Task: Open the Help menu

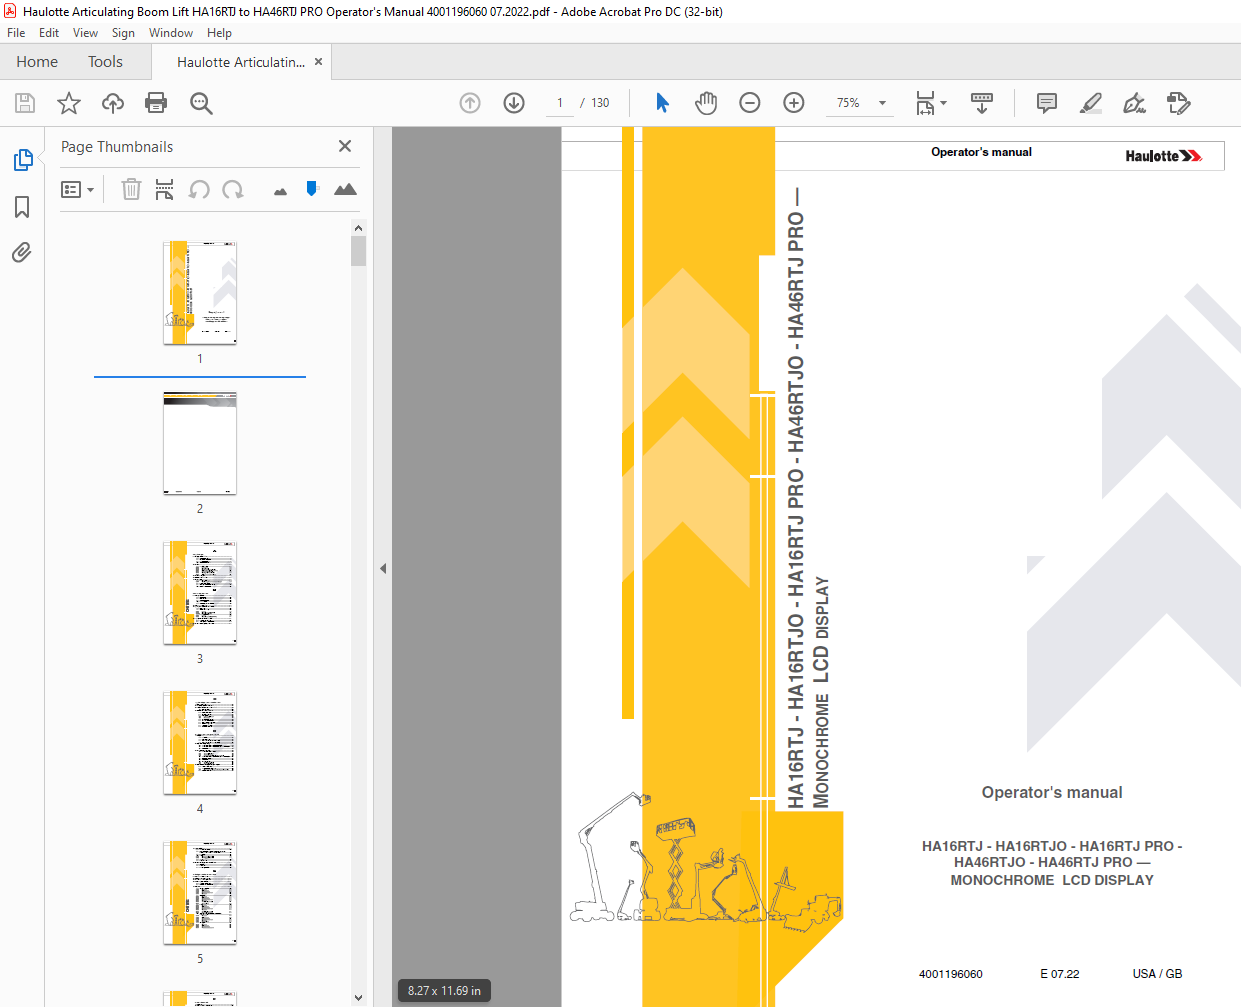Action: (219, 33)
